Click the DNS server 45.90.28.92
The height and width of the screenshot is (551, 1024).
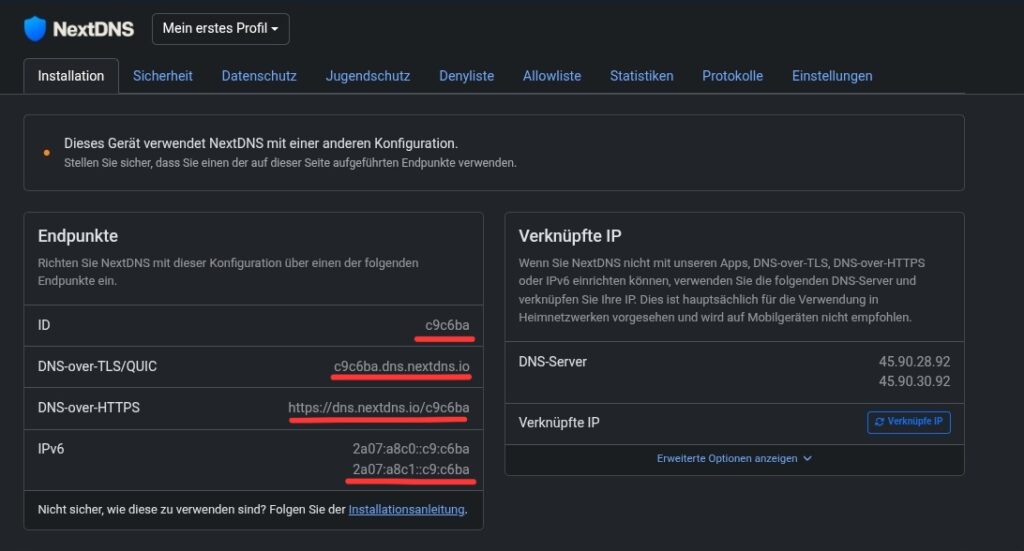(914, 361)
